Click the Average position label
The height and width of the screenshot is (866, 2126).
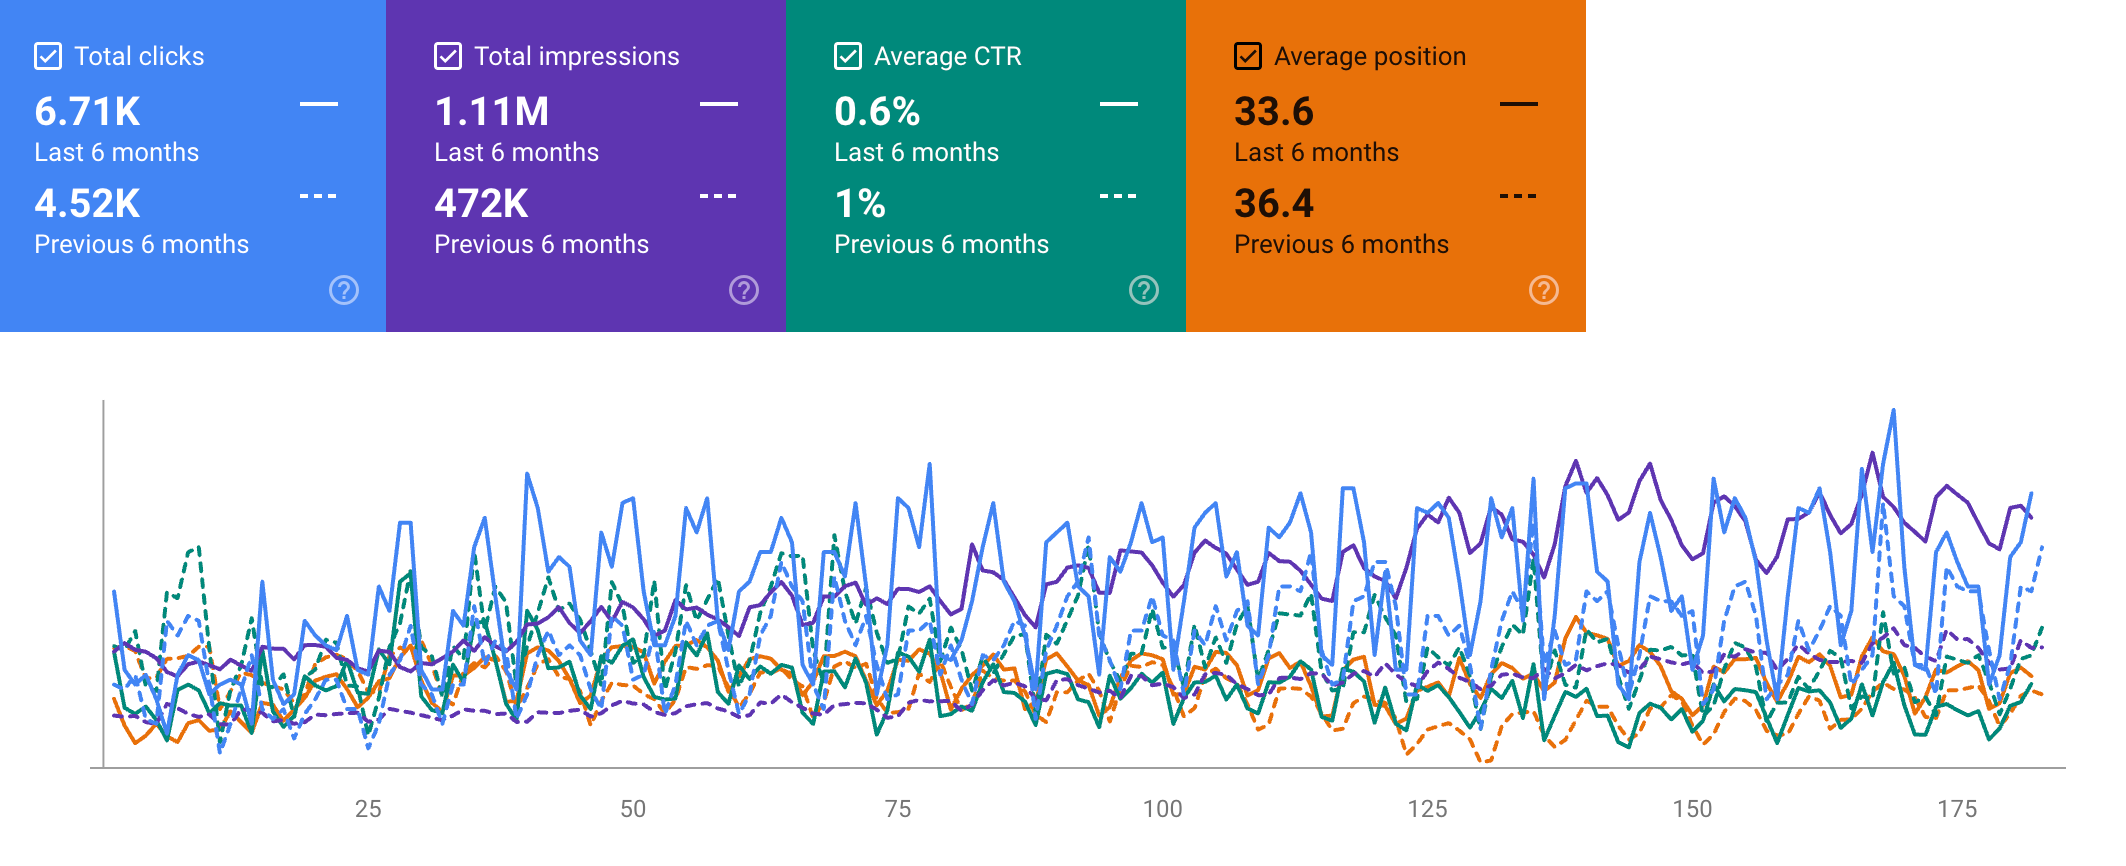click(x=1370, y=56)
